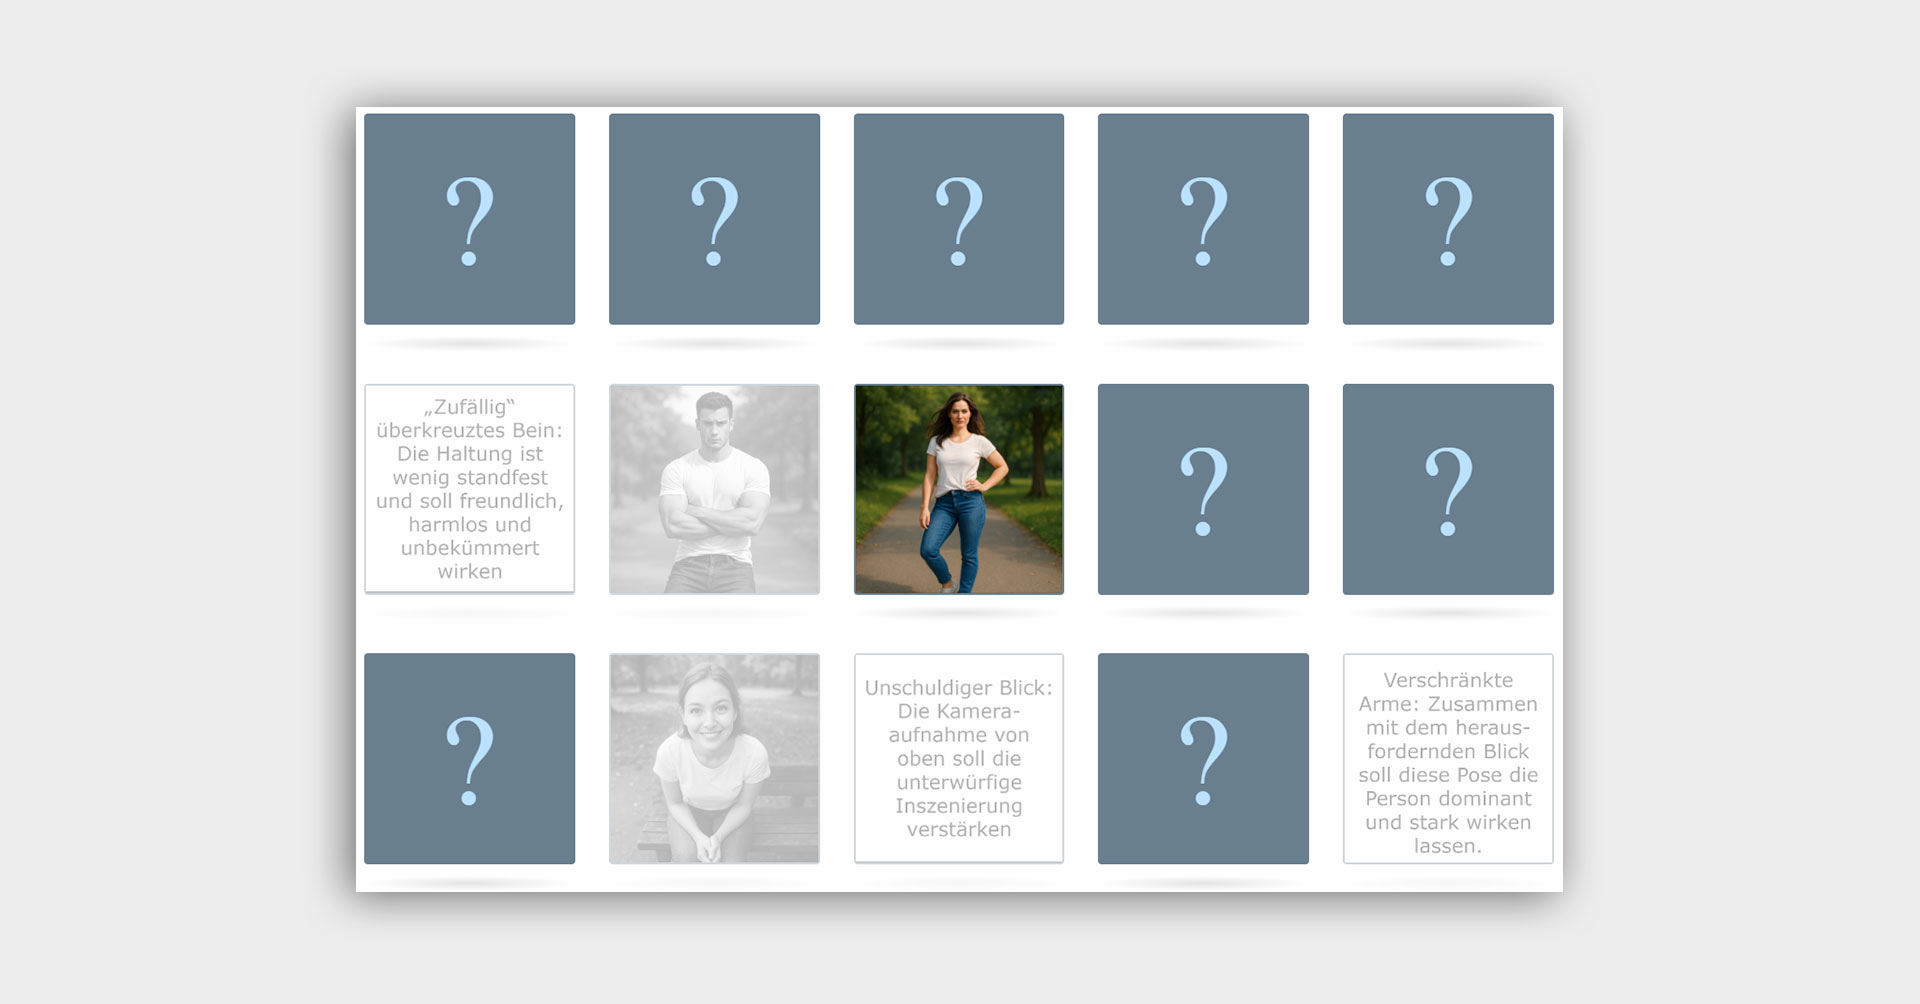Screen dimensions: 1920x1004
Task: Click the color photo of woman in jeans
Action: pyautogui.click(x=958, y=489)
